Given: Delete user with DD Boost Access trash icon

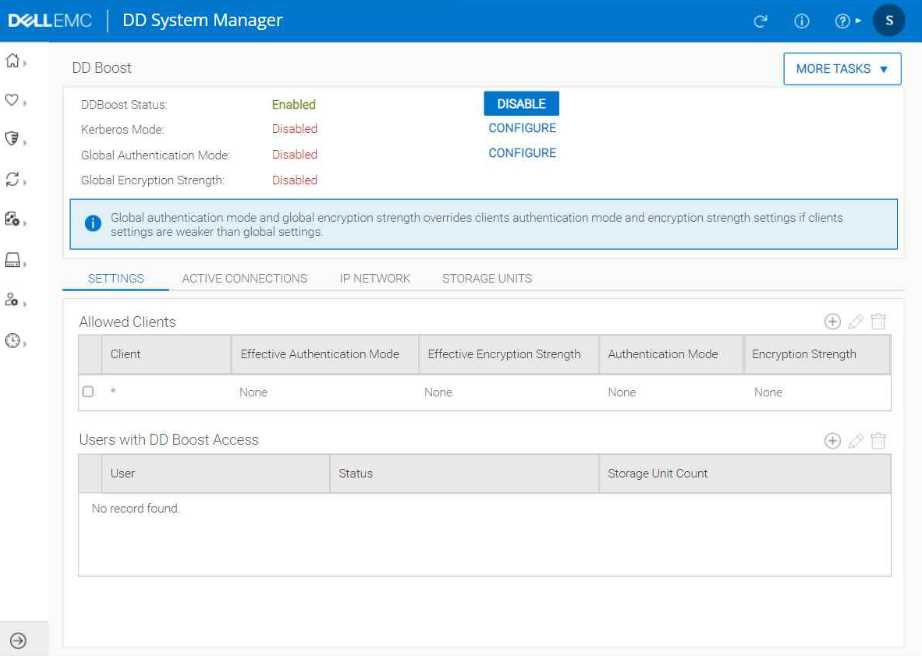Looking at the screenshot, I should click(878, 441).
